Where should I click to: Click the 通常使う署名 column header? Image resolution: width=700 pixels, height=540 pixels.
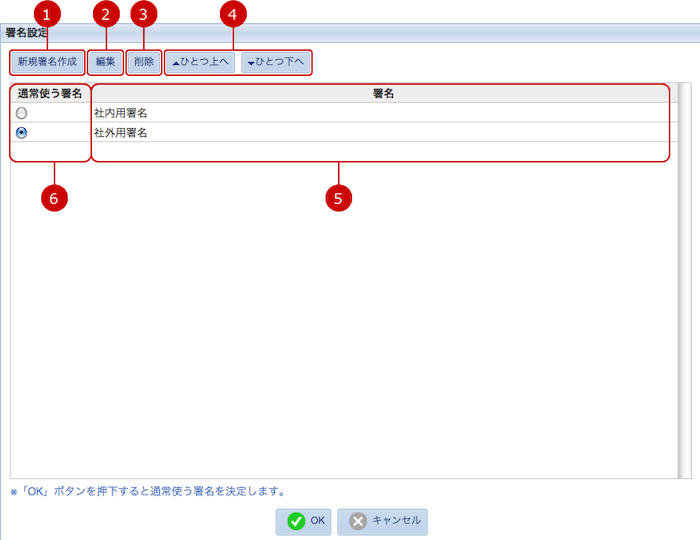click(50, 93)
